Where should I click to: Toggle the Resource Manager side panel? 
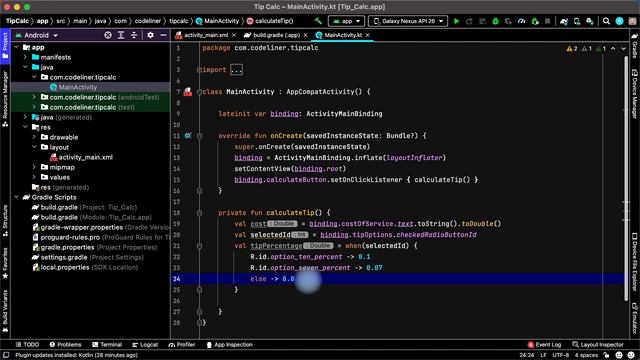(x=5, y=99)
